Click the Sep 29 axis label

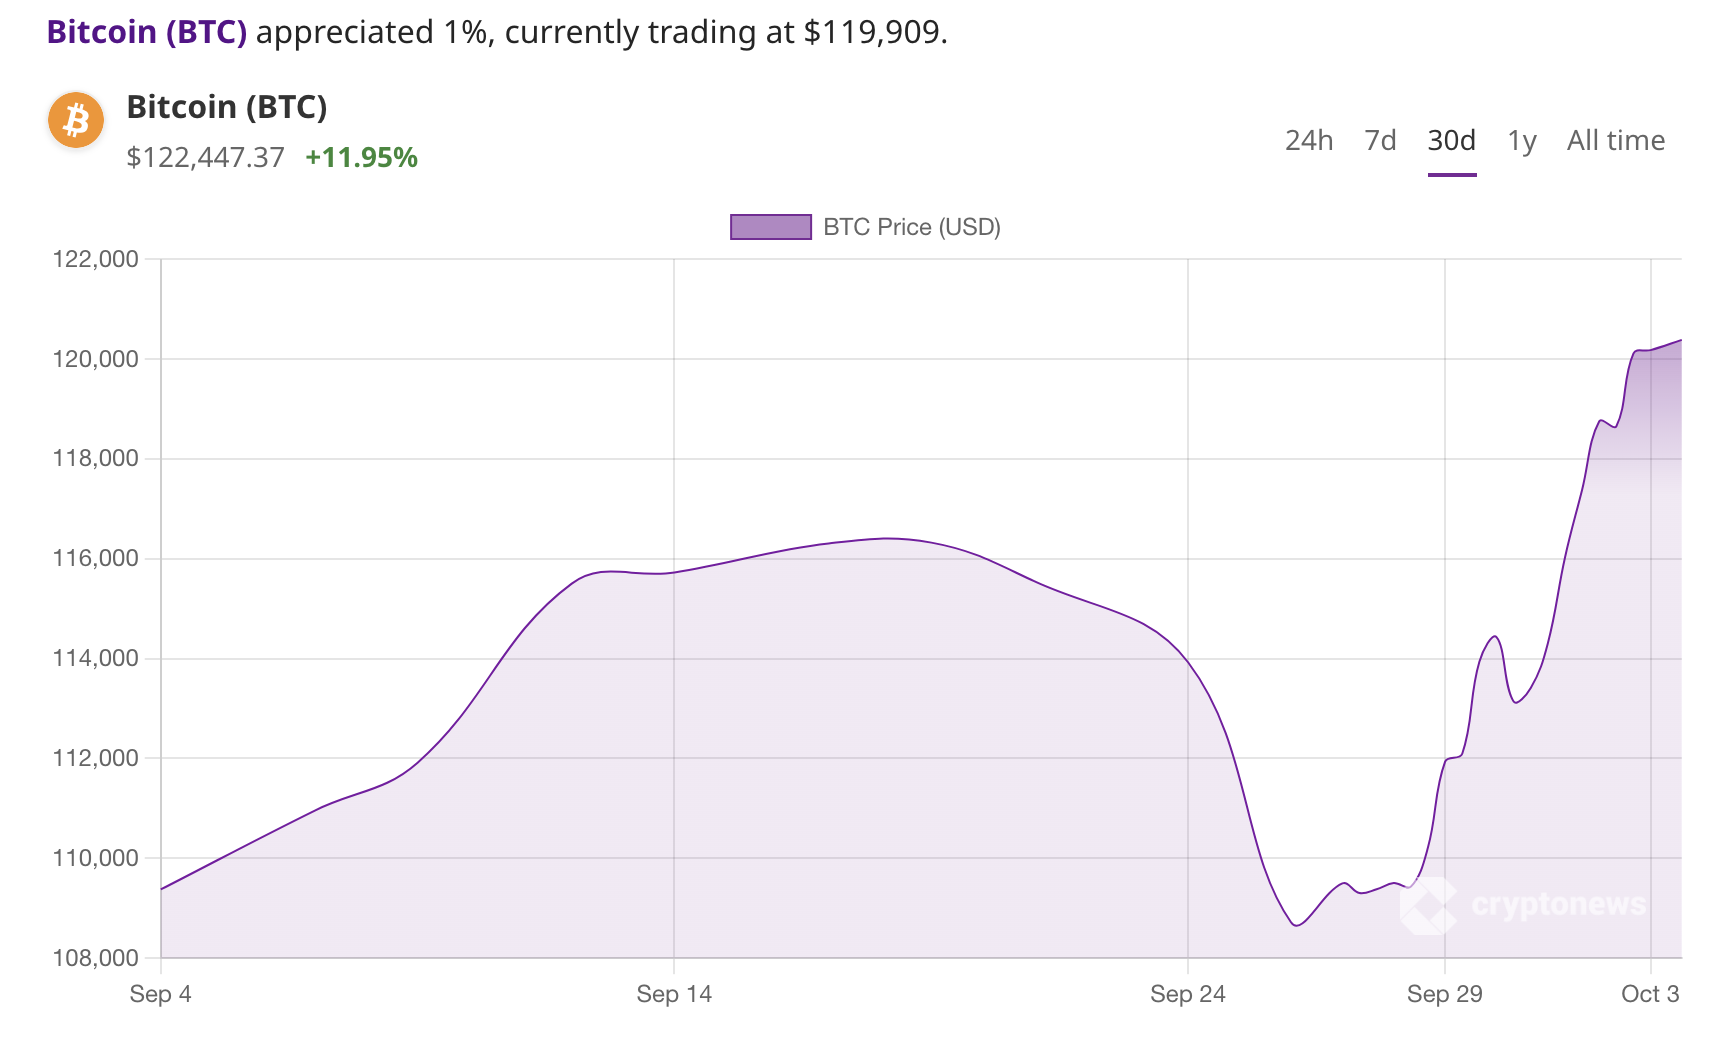point(1444,994)
